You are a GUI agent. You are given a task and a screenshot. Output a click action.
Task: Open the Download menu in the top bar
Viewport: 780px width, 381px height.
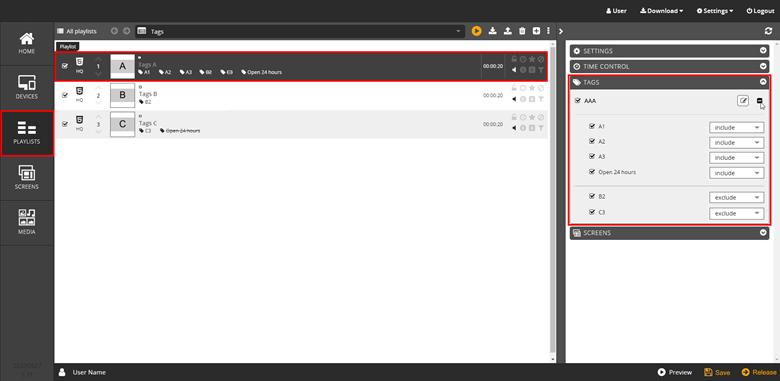pos(661,11)
